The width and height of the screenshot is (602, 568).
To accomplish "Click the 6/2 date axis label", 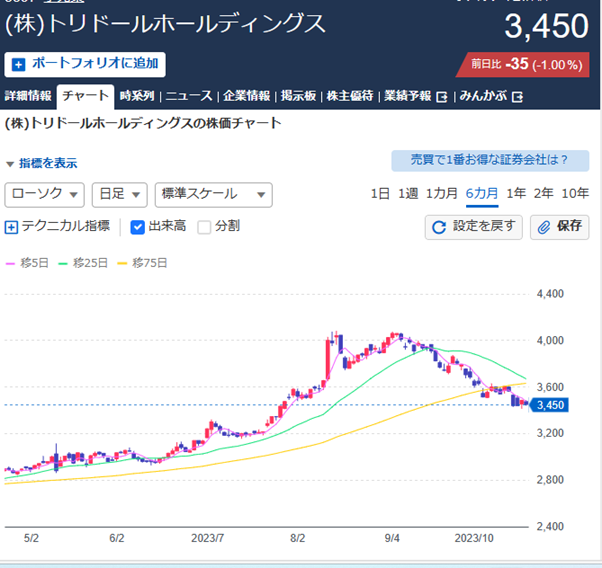I will pos(117,538).
